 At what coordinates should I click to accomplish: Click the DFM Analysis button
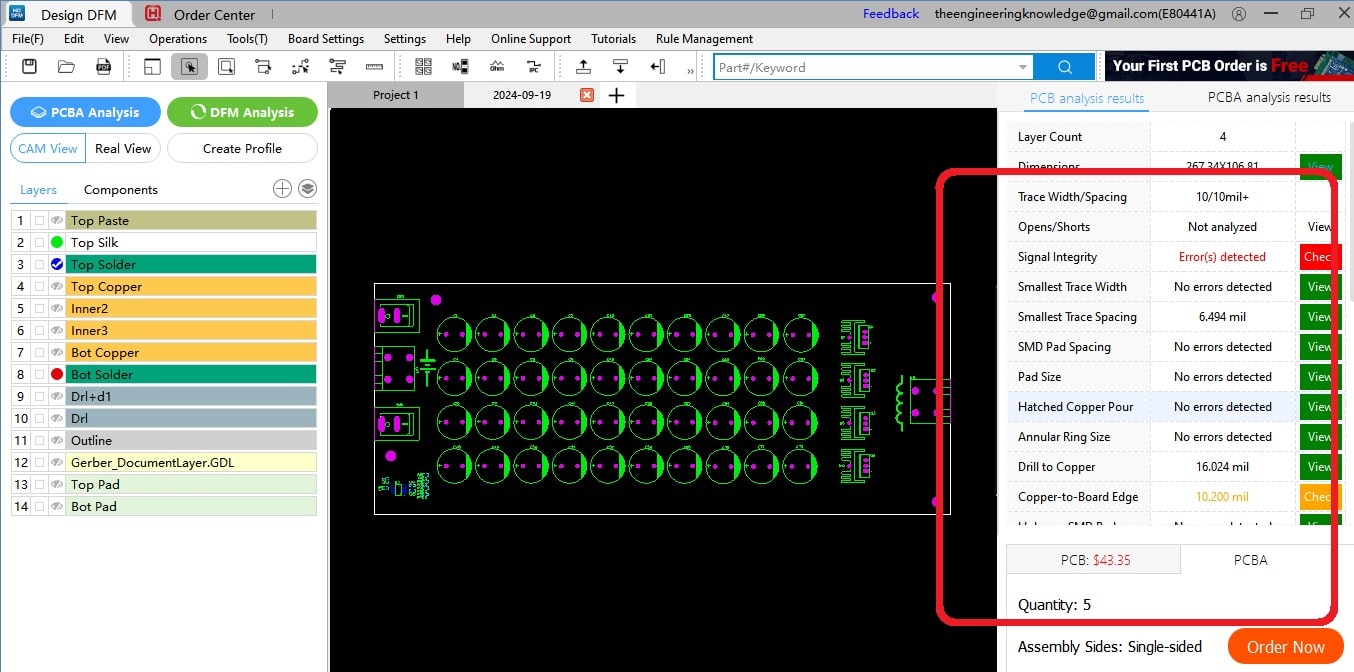(x=242, y=112)
